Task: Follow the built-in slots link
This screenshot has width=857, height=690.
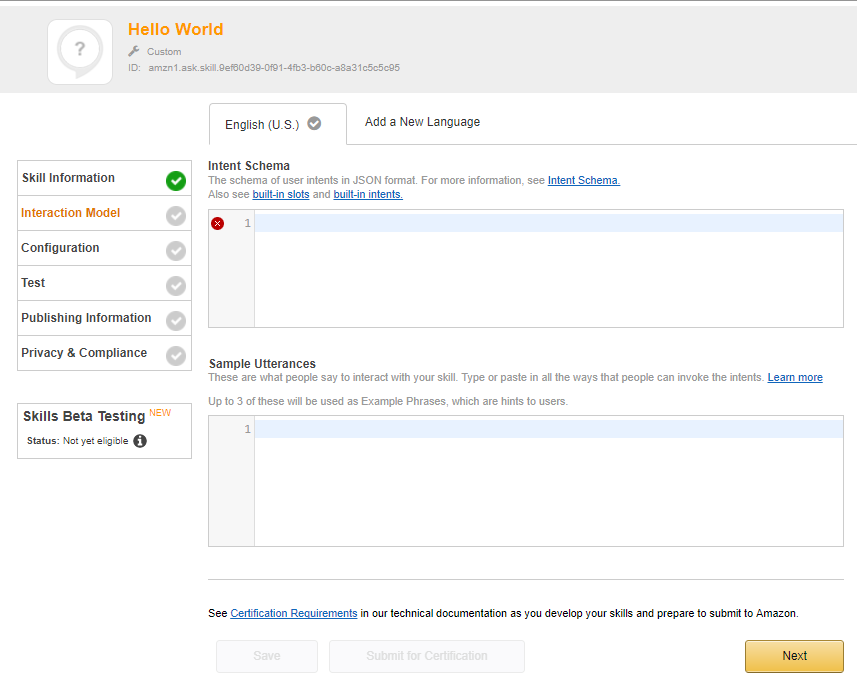Action: click(x=280, y=194)
